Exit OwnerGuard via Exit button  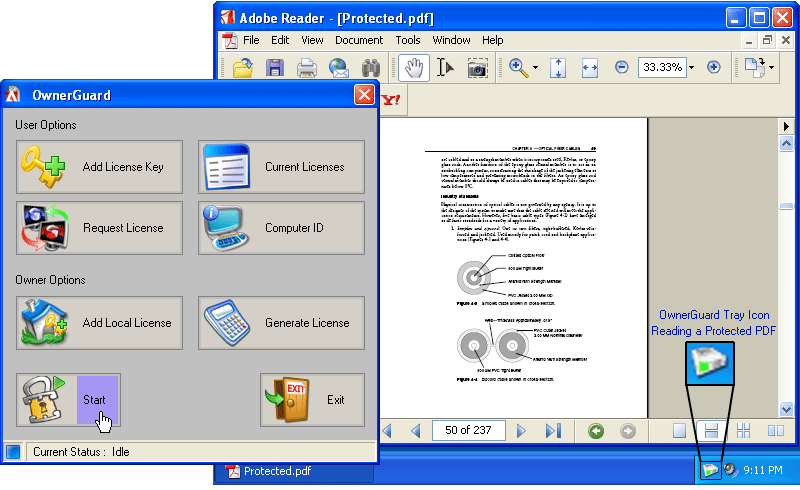point(312,400)
